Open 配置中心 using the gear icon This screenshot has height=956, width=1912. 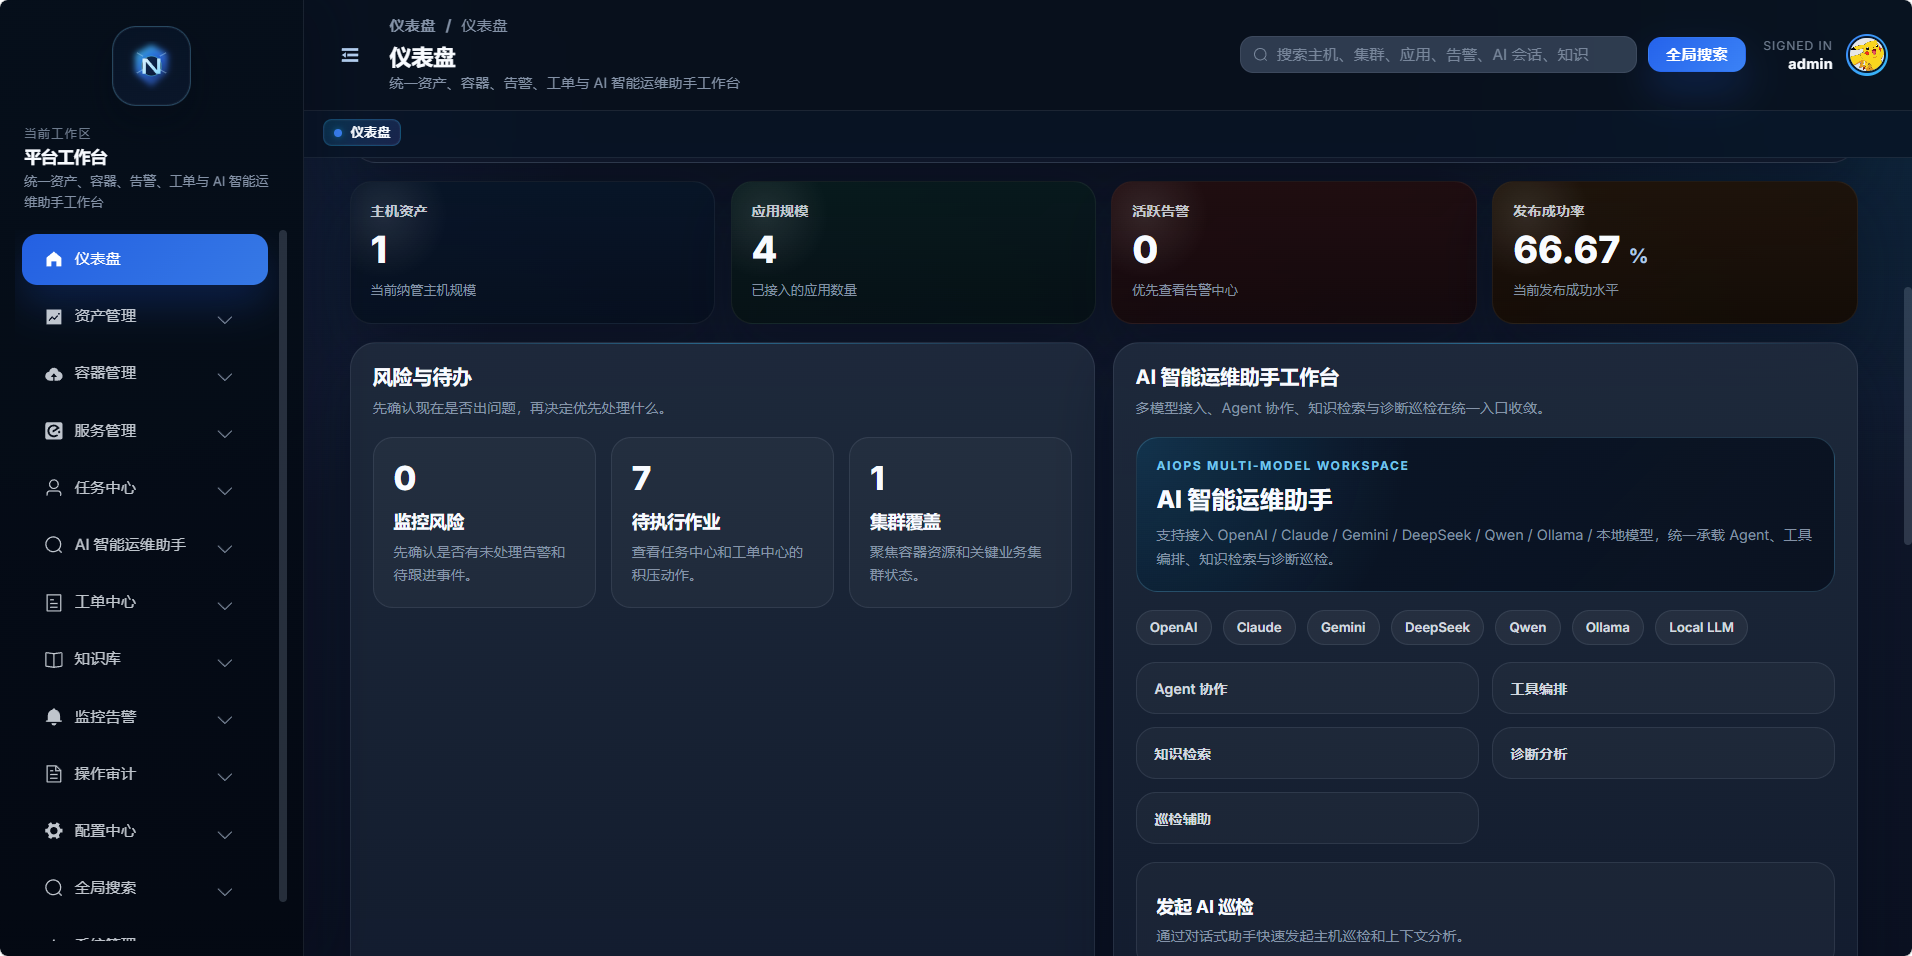54,830
